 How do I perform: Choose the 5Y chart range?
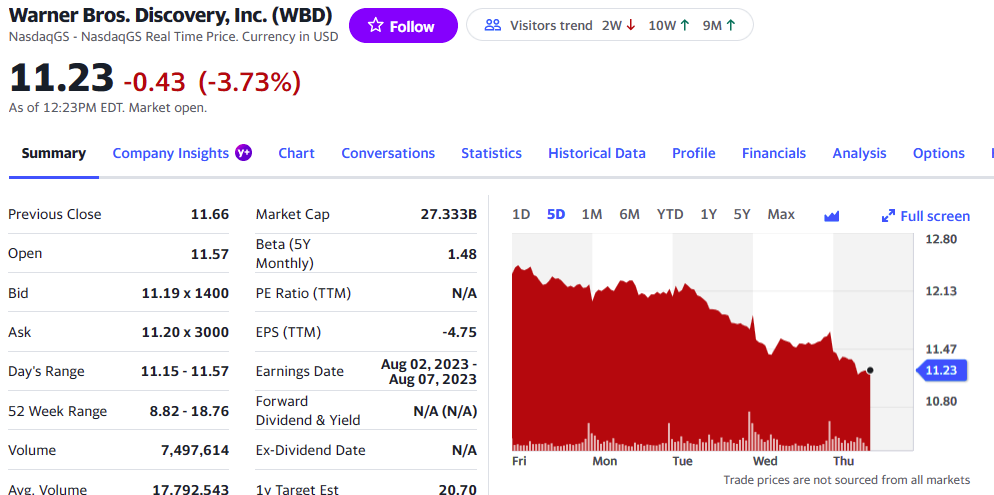(741, 214)
